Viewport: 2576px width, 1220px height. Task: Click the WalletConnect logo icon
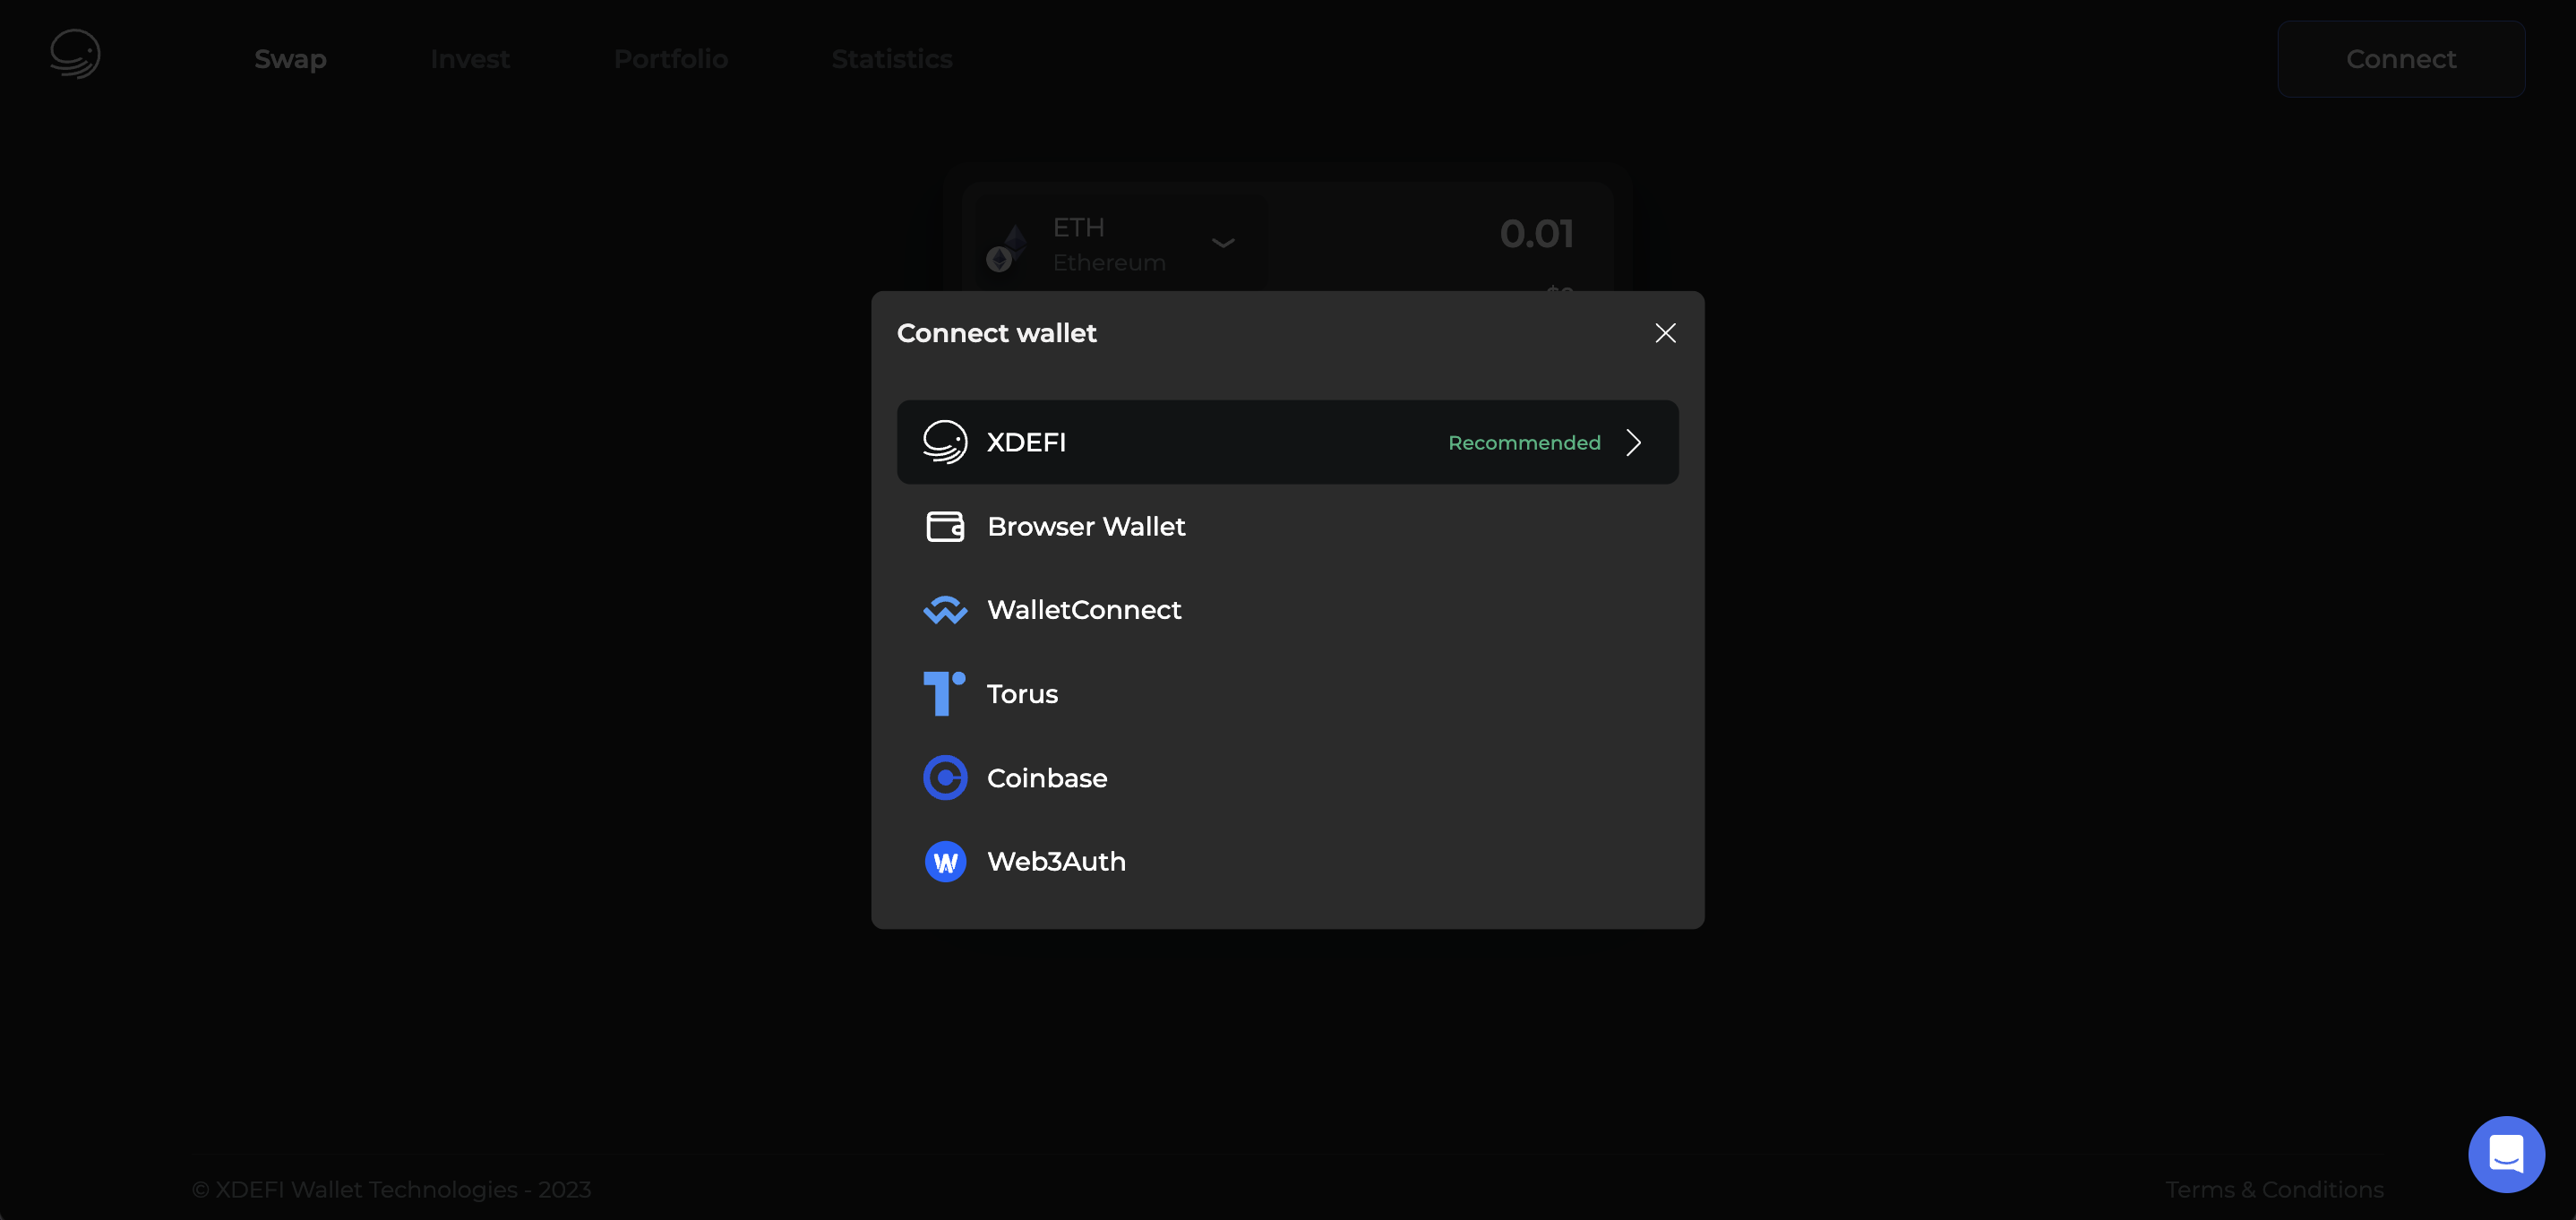(x=944, y=610)
